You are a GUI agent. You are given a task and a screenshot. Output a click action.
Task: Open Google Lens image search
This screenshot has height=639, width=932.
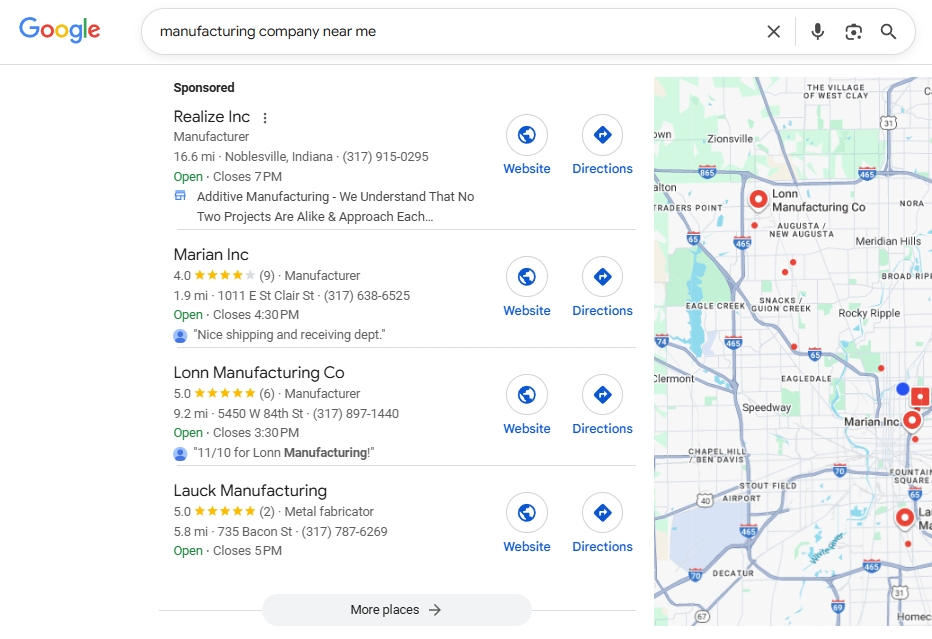click(853, 32)
